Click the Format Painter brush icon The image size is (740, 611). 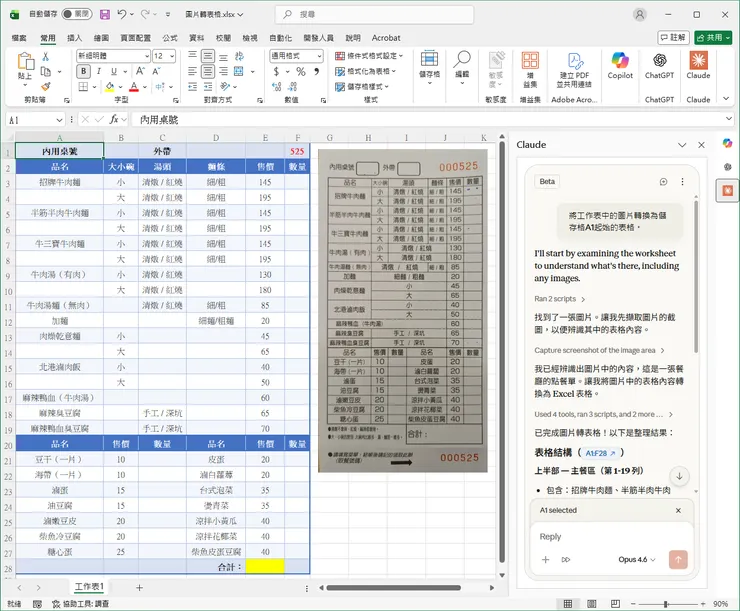tap(46, 86)
